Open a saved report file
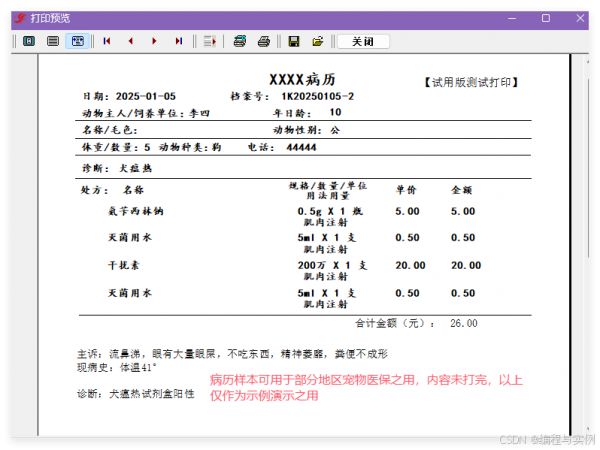This screenshot has width=600, height=450. (318, 41)
